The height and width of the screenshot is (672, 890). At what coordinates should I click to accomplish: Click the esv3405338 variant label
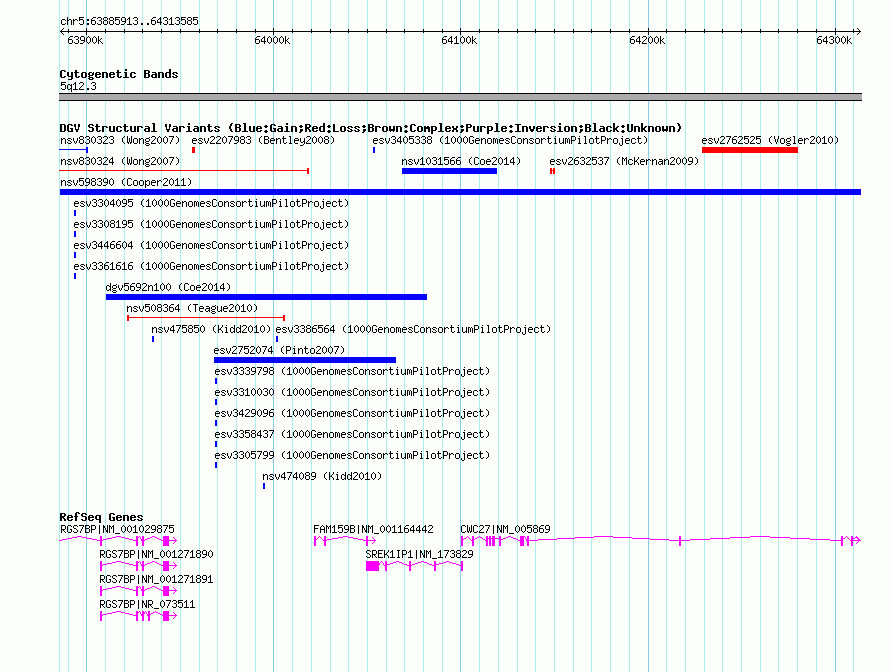510,140
